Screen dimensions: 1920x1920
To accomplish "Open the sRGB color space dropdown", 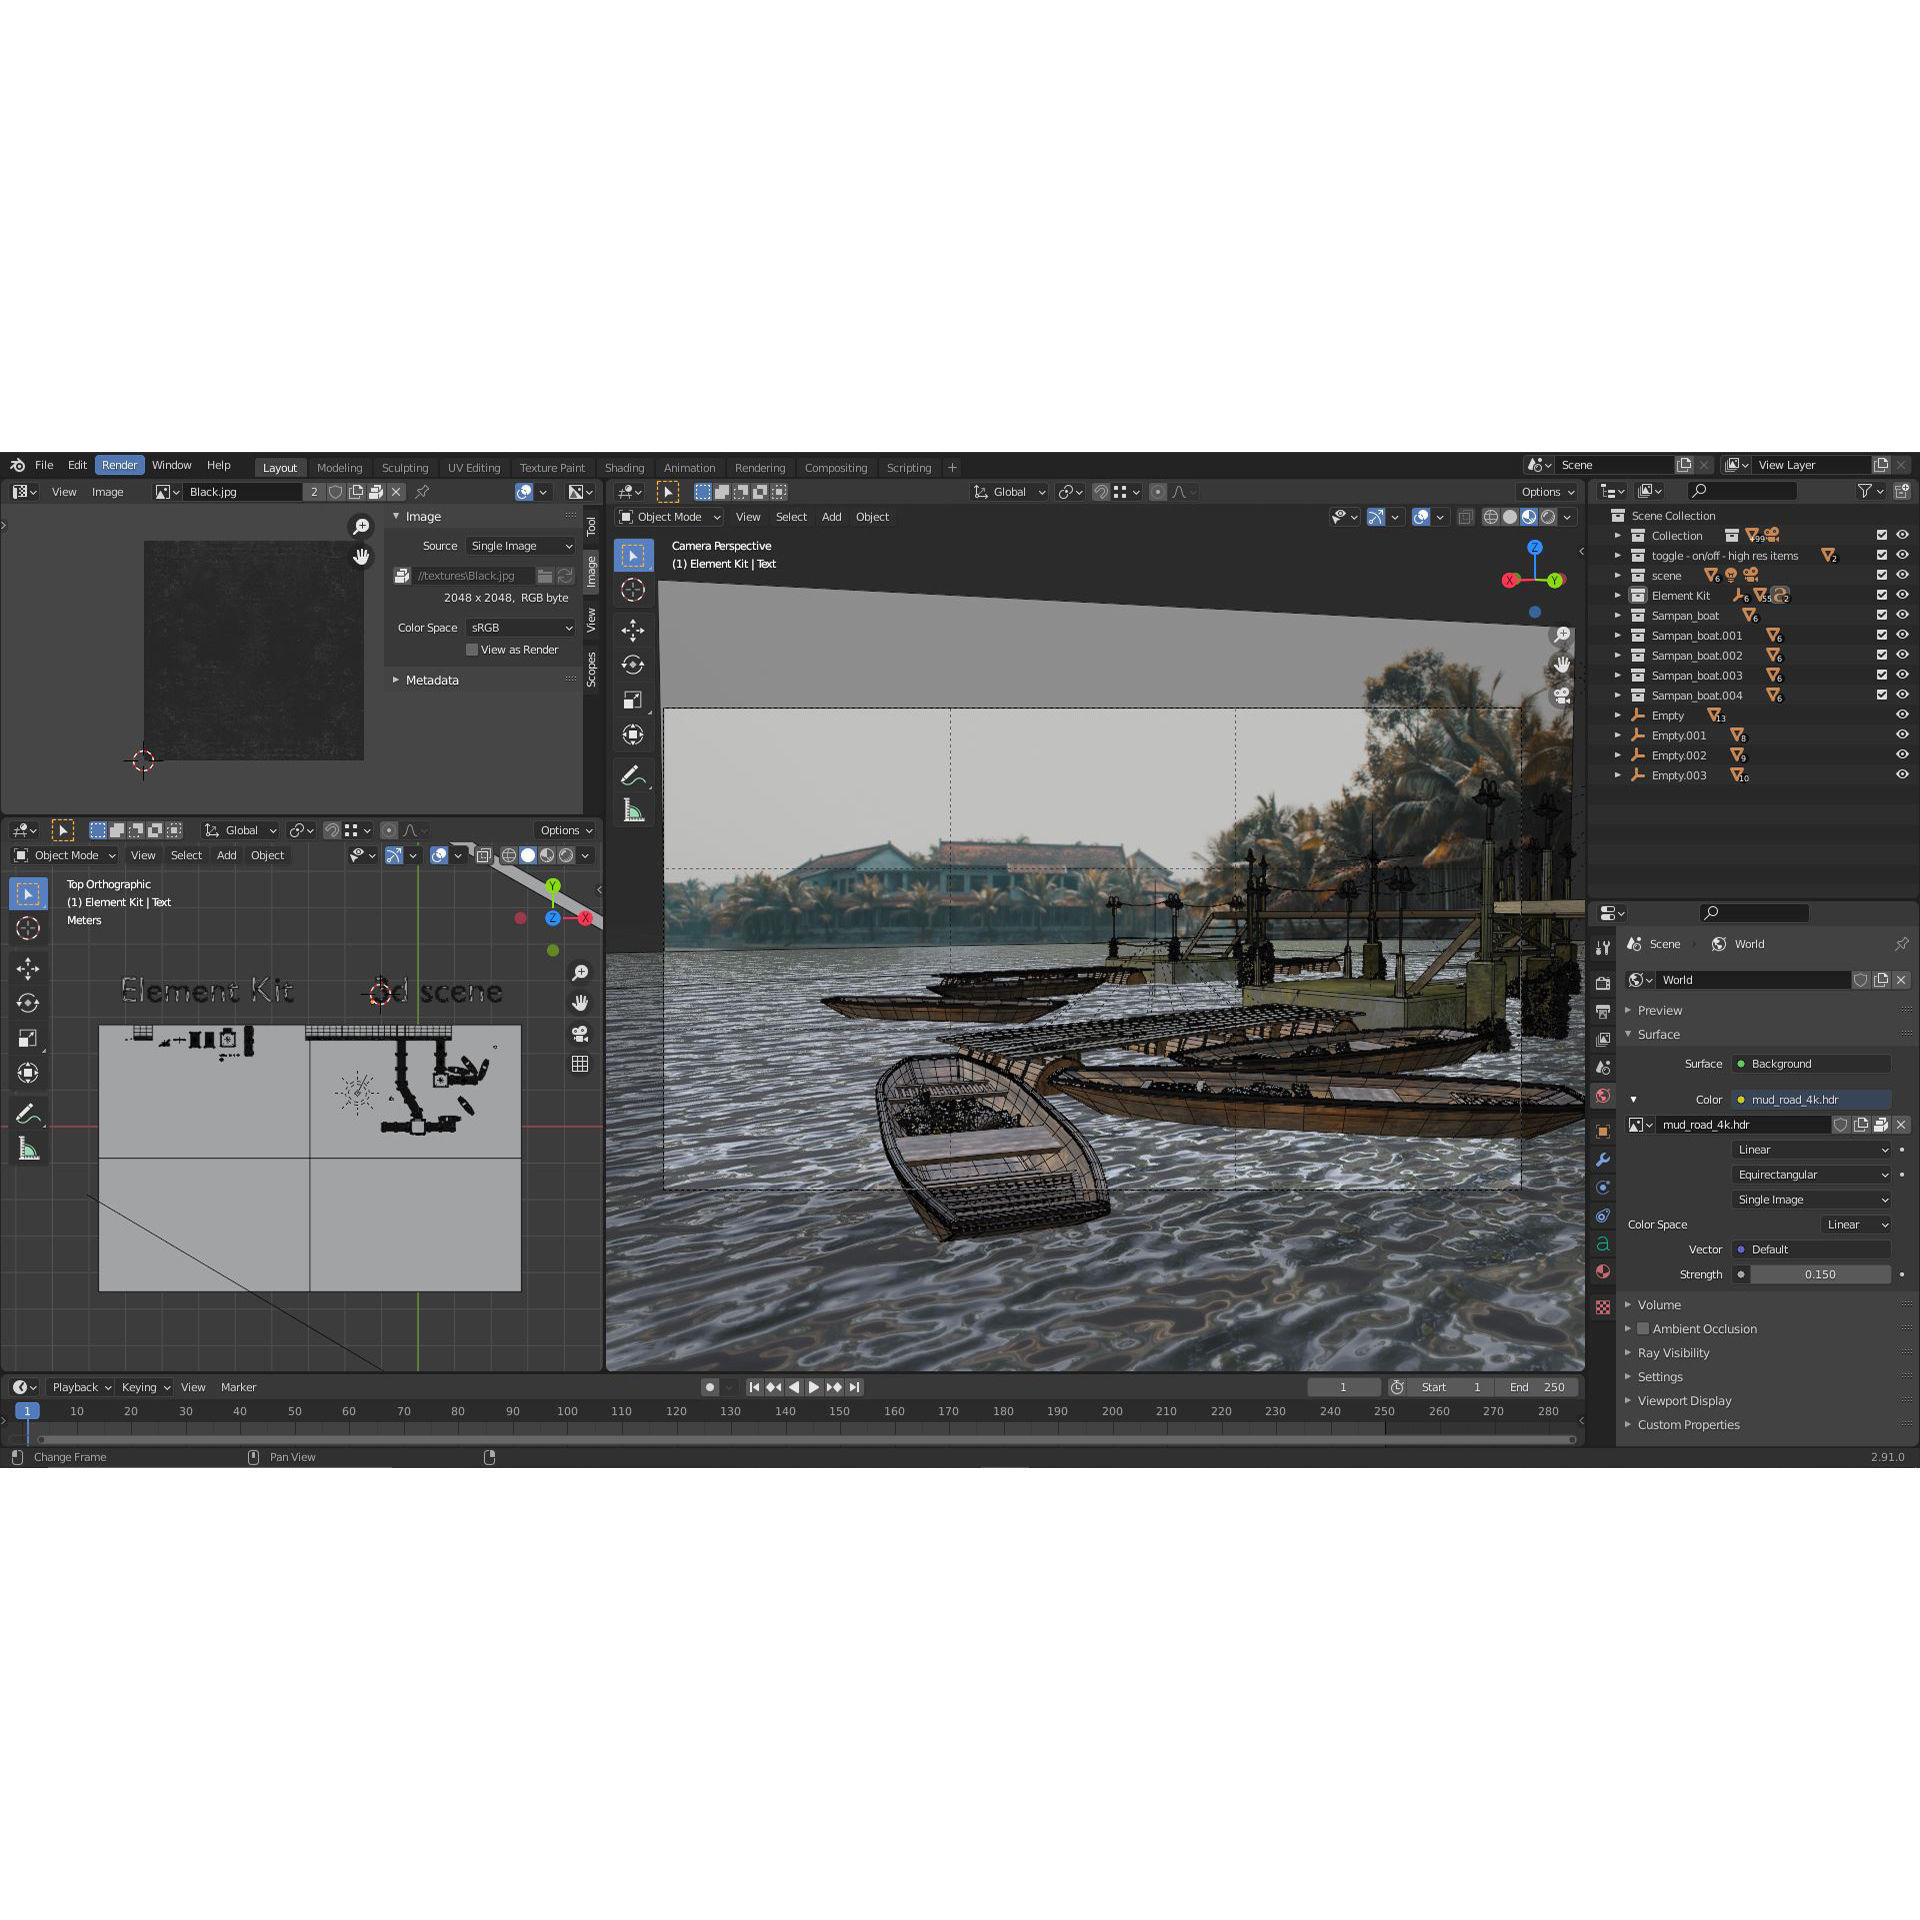I will click(521, 628).
